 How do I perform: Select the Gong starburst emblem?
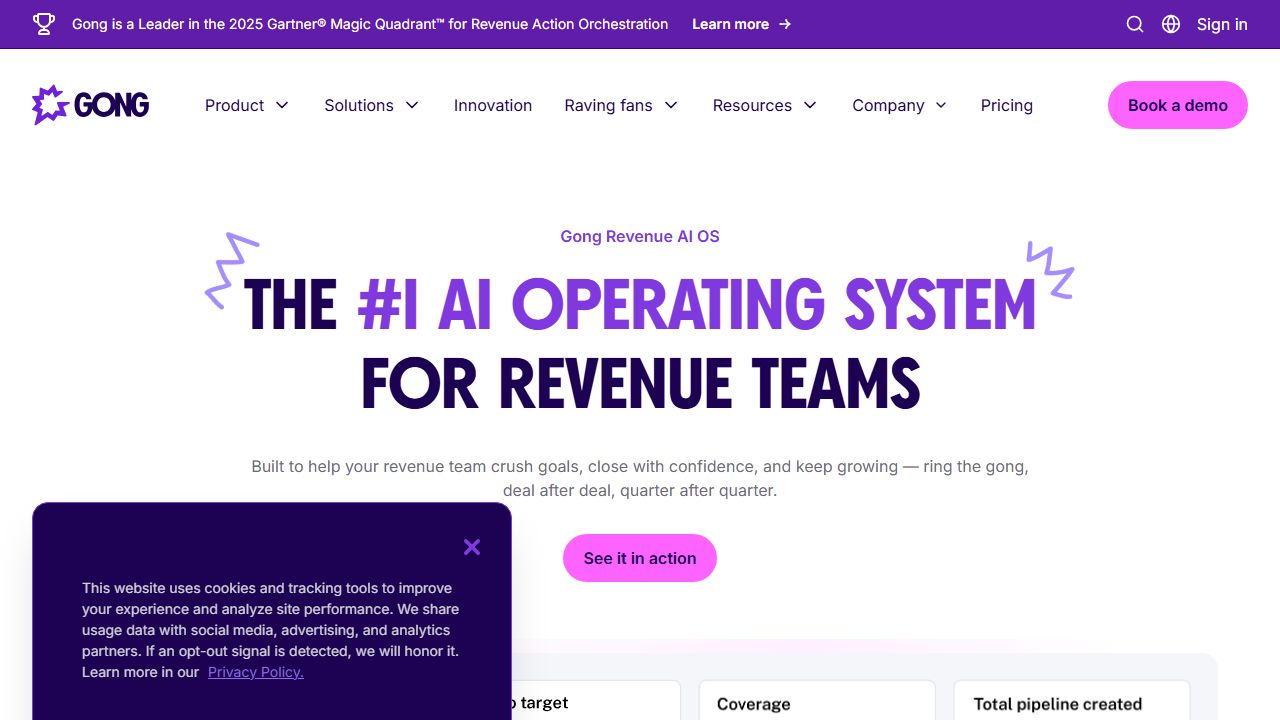point(46,104)
